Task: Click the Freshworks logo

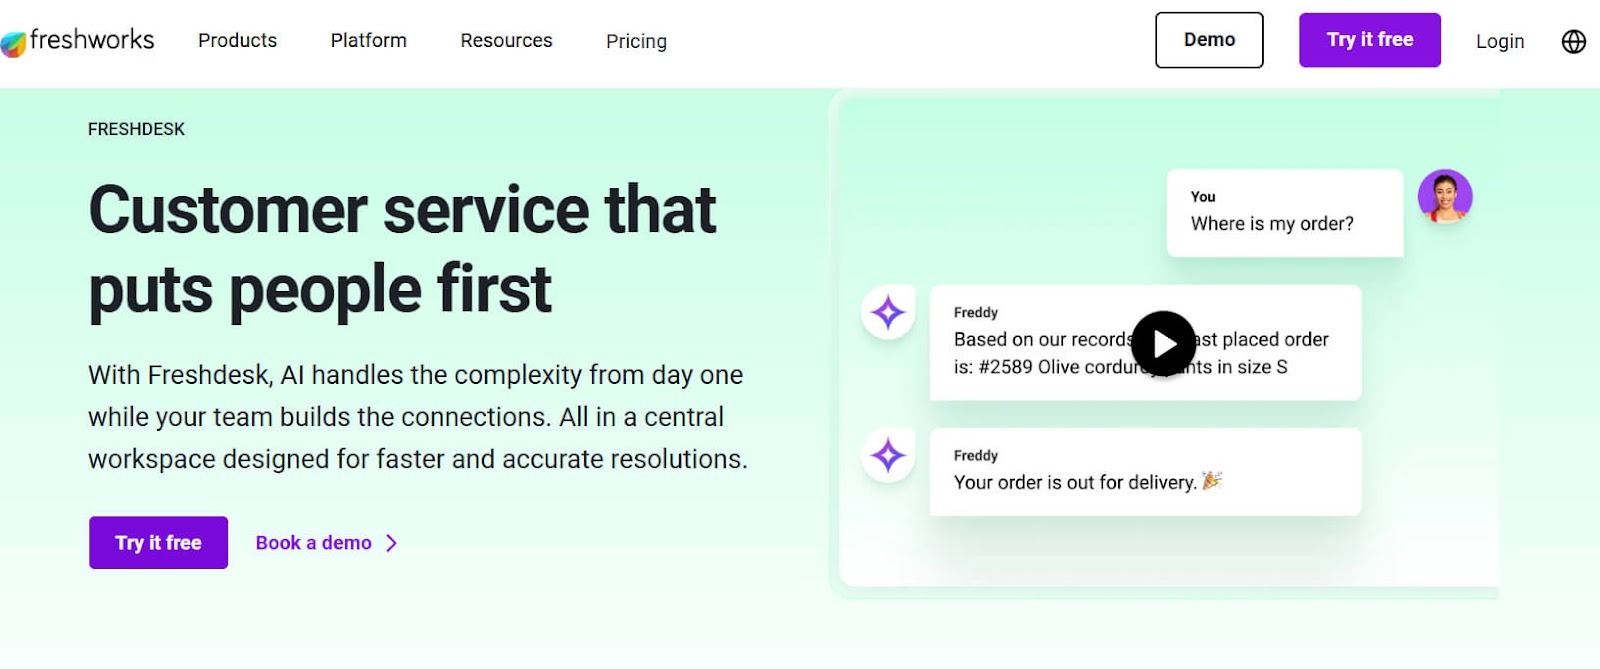Action: pyautogui.click(x=78, y=41)
